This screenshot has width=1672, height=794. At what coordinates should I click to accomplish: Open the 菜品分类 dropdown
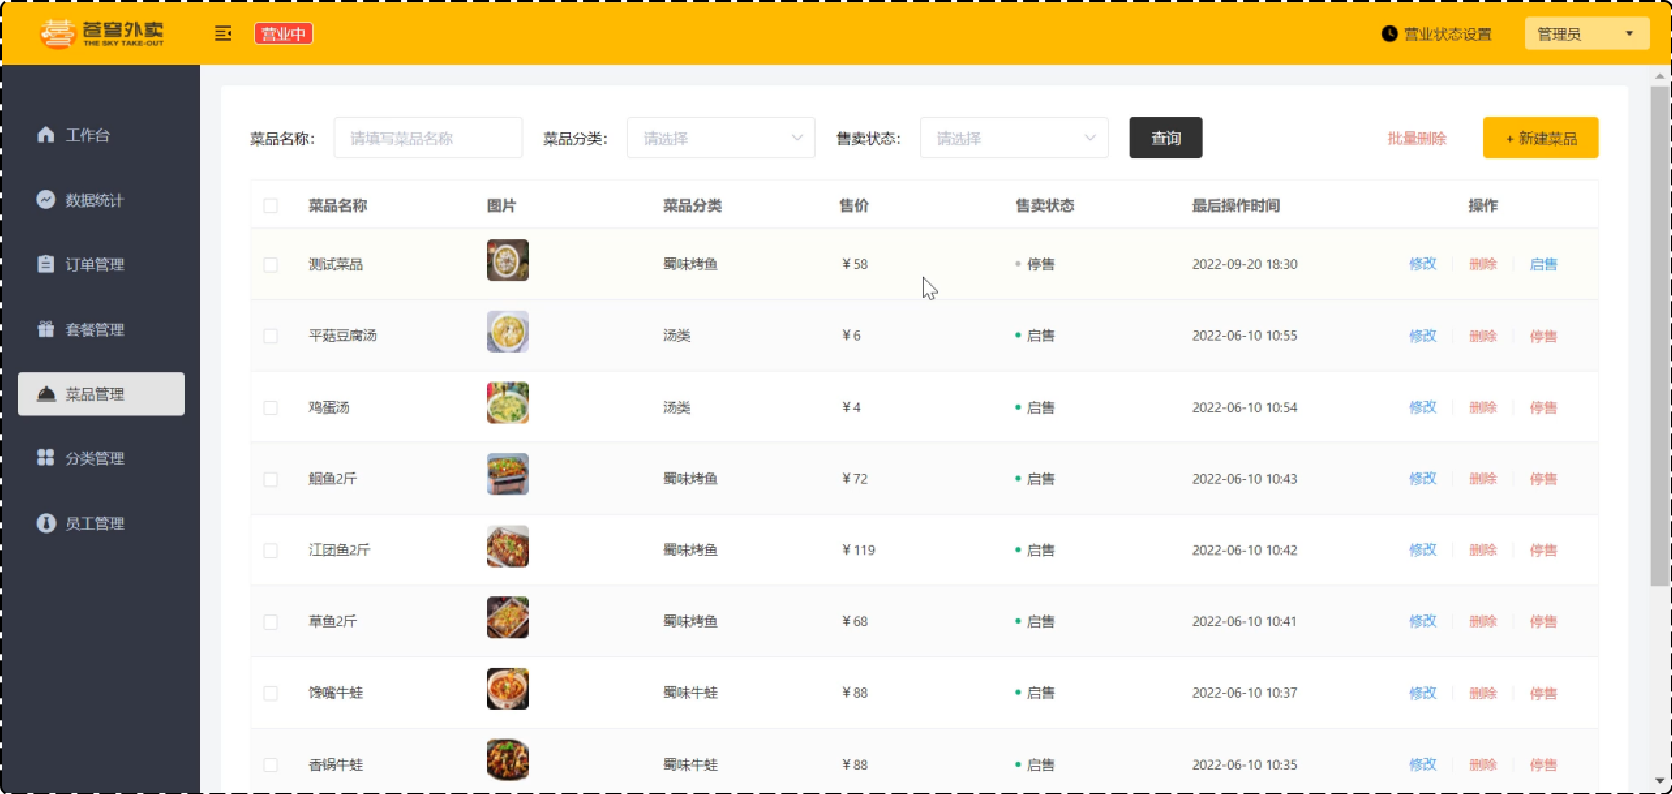[x=720, y=138]
